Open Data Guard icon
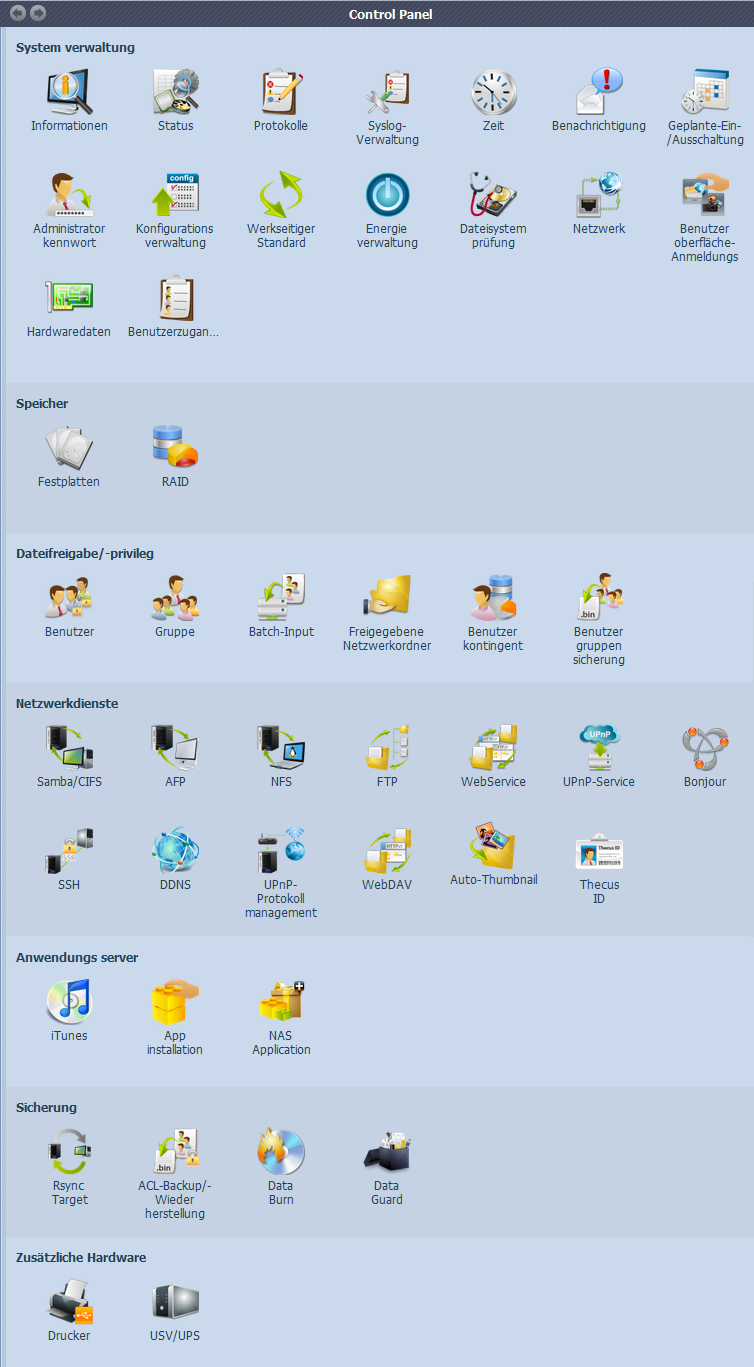Screen dimensions: 754x1367 [387, 1153]
